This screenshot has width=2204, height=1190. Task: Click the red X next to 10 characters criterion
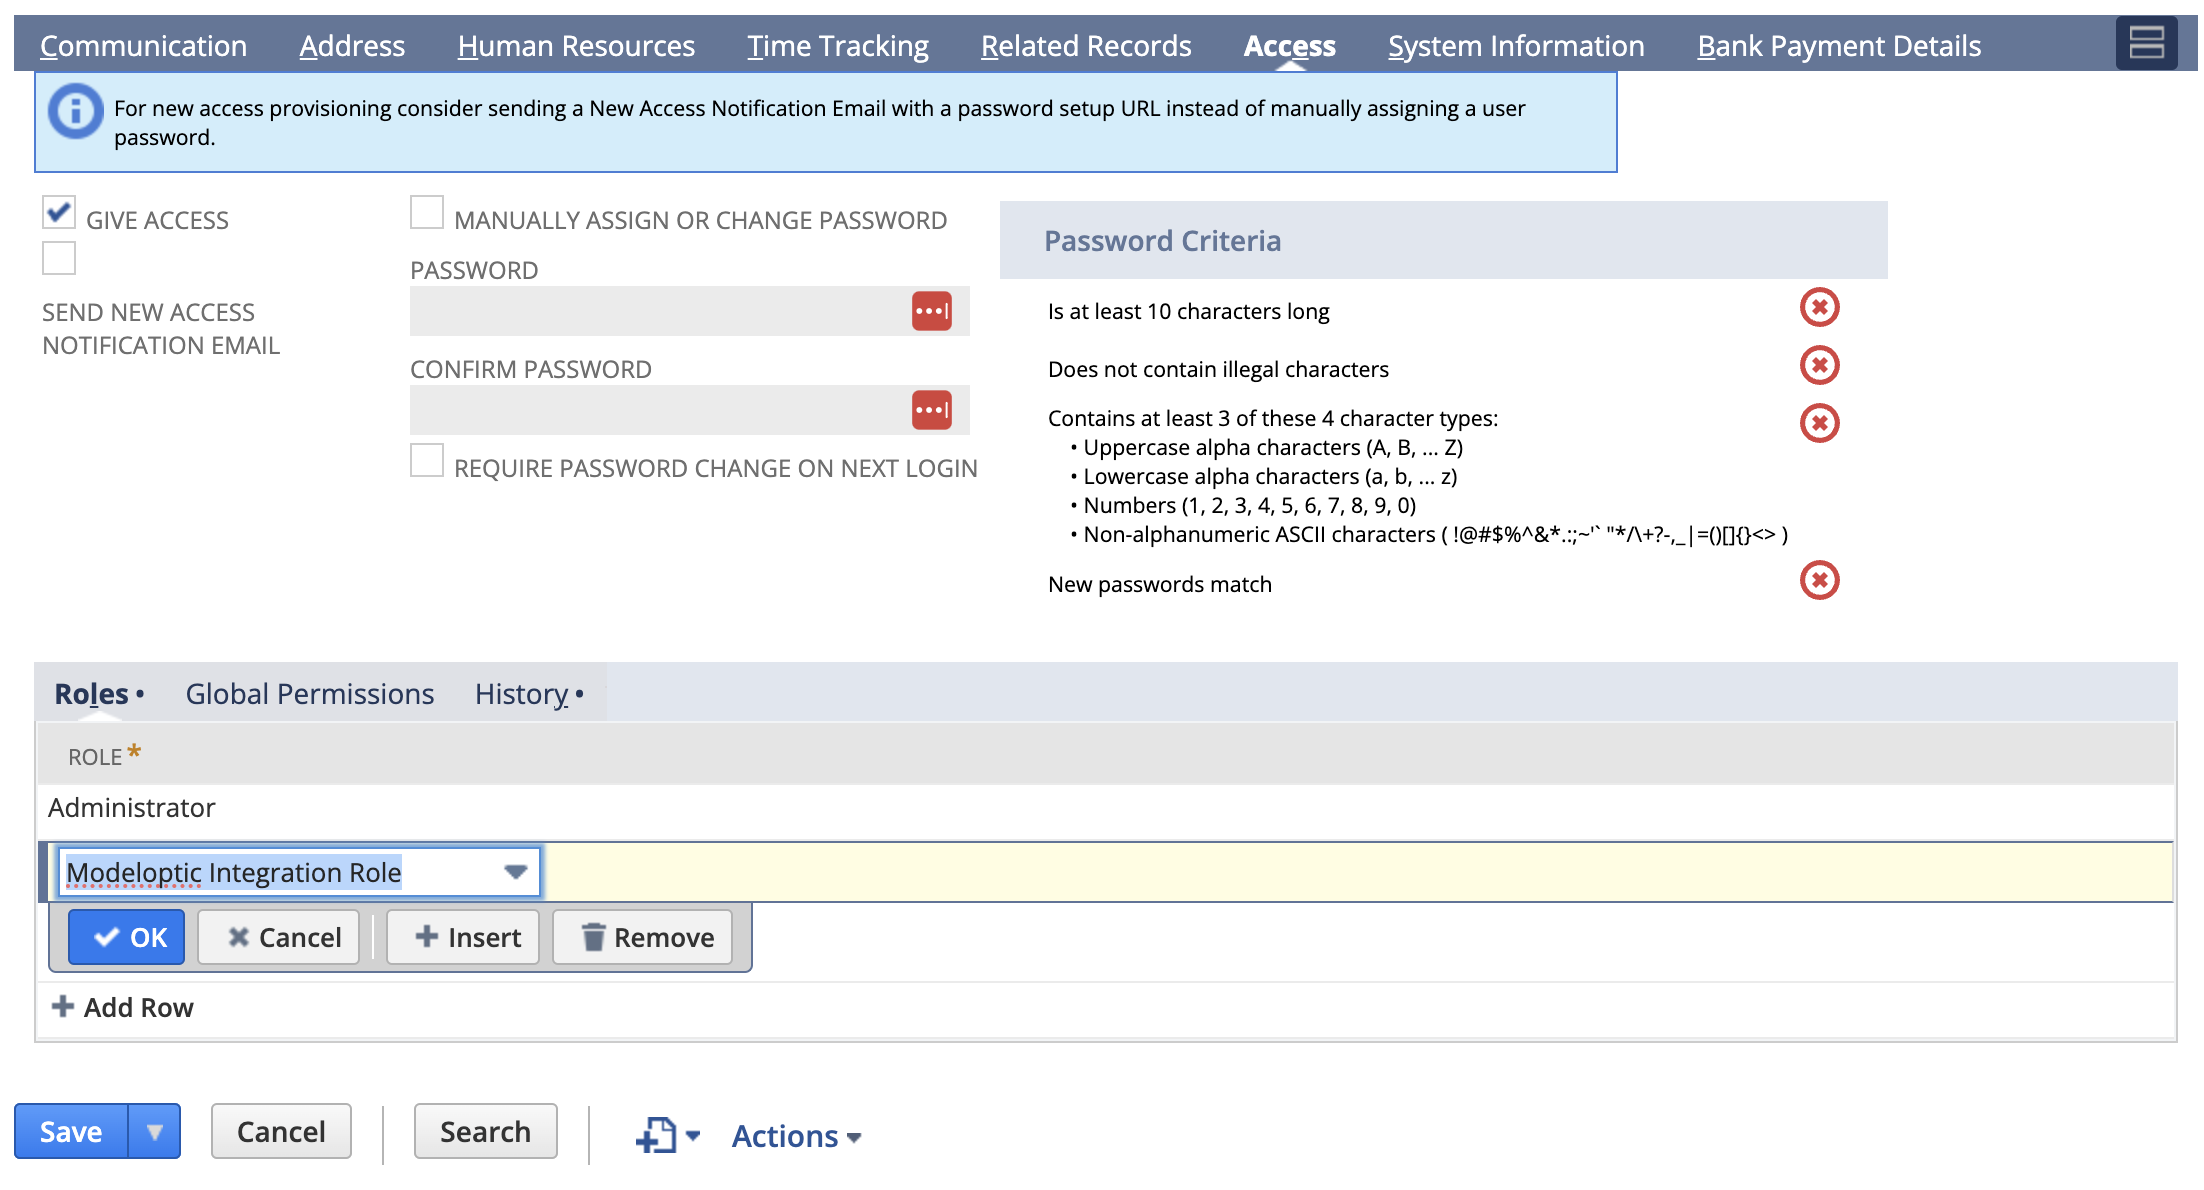1819,308
